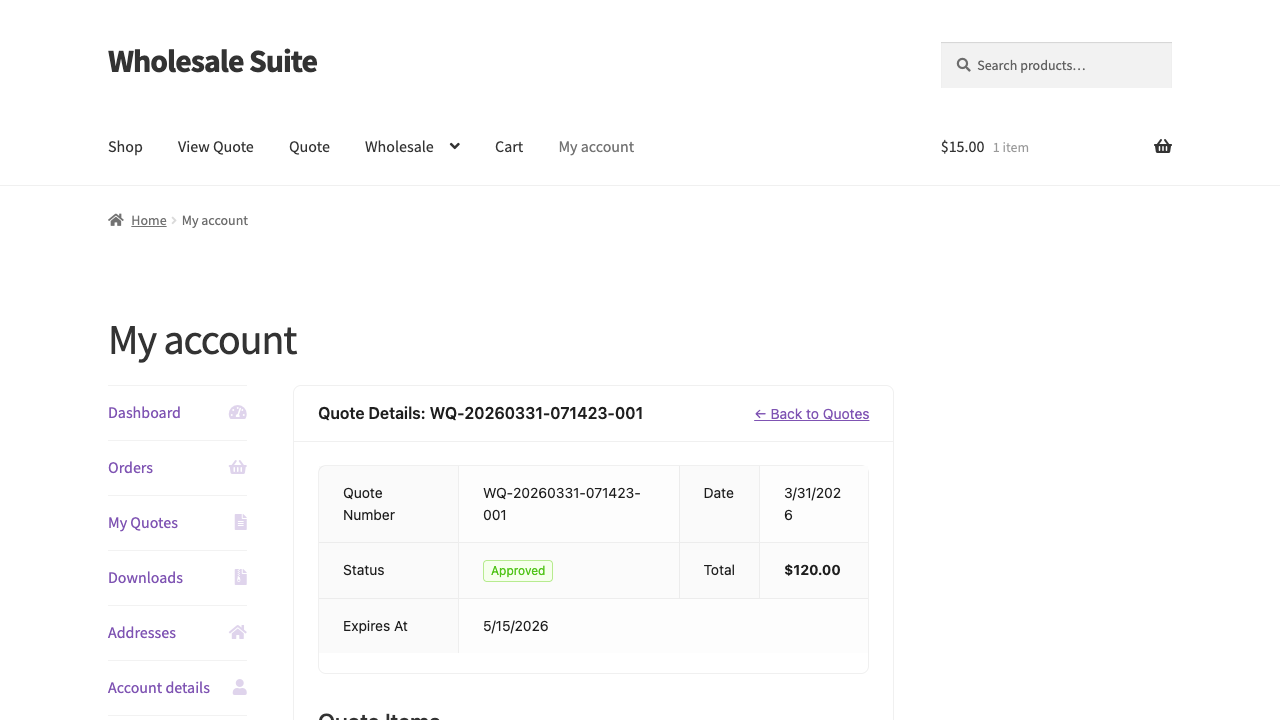Open the shopping cart basket icon

point(1163,146)
